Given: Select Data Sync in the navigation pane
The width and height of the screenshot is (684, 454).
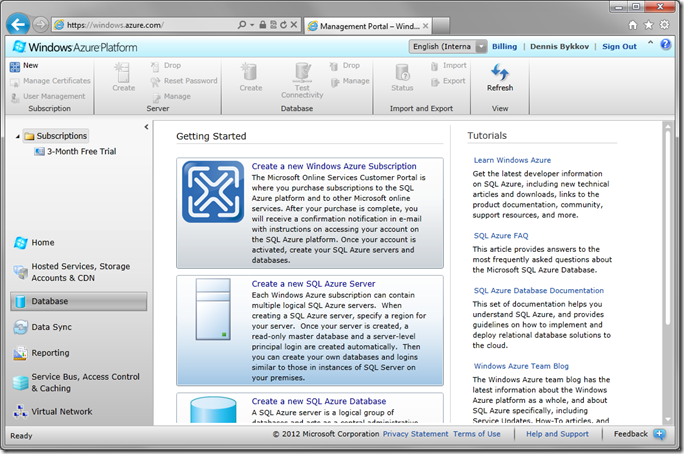Looking at the screenshot, I should click(x=50, y=327).
